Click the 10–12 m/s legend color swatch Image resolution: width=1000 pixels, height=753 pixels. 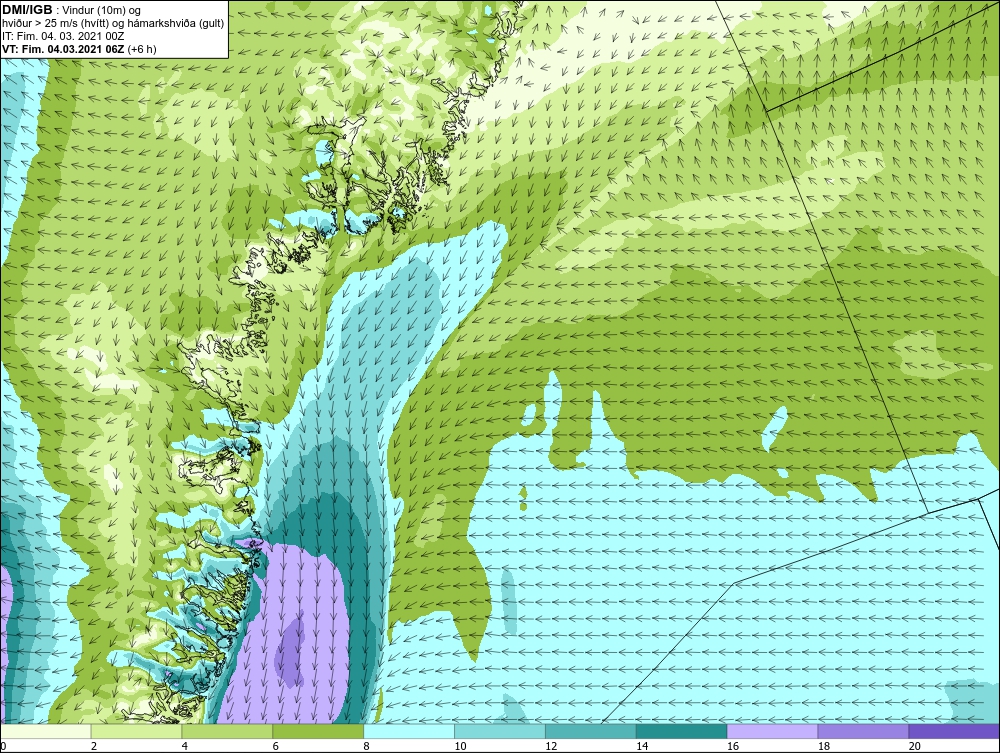coord(500,732)
